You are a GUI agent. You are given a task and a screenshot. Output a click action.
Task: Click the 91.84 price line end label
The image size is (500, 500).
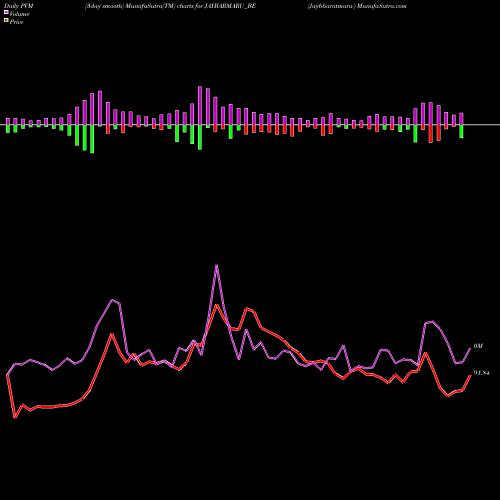481,373
